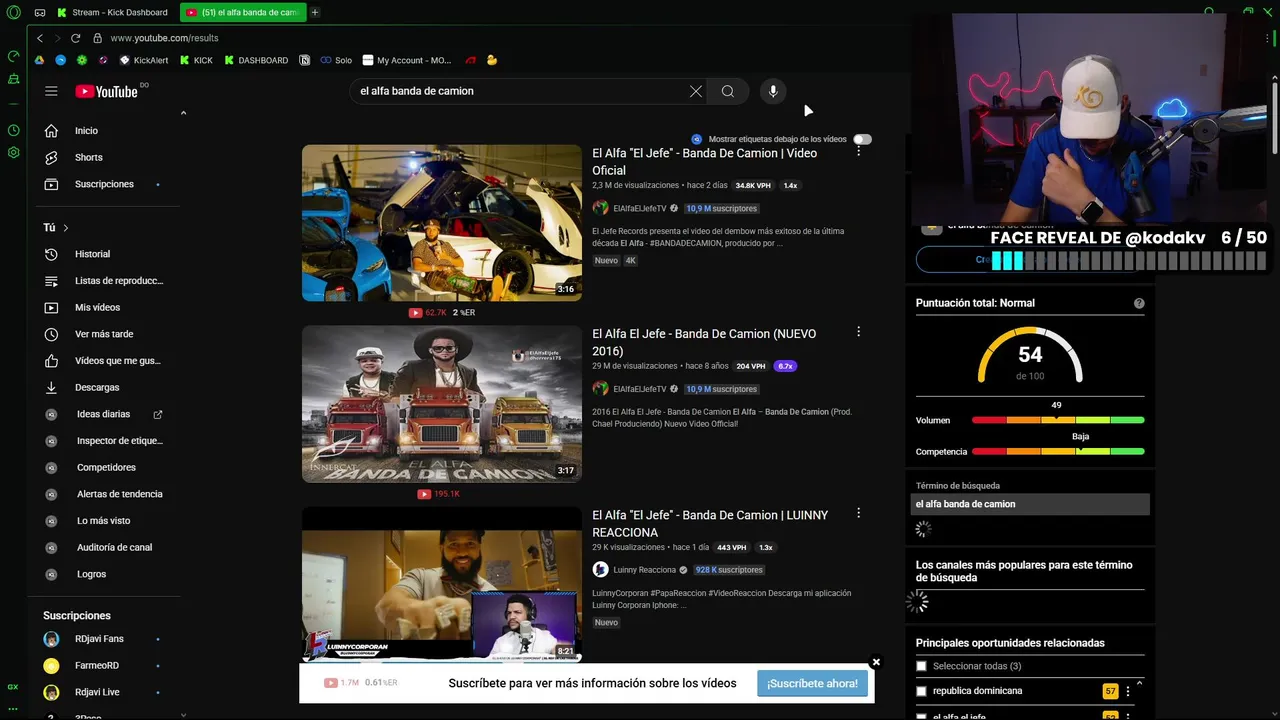
Task: Open My Account bookmark
Action: [407, 60]
